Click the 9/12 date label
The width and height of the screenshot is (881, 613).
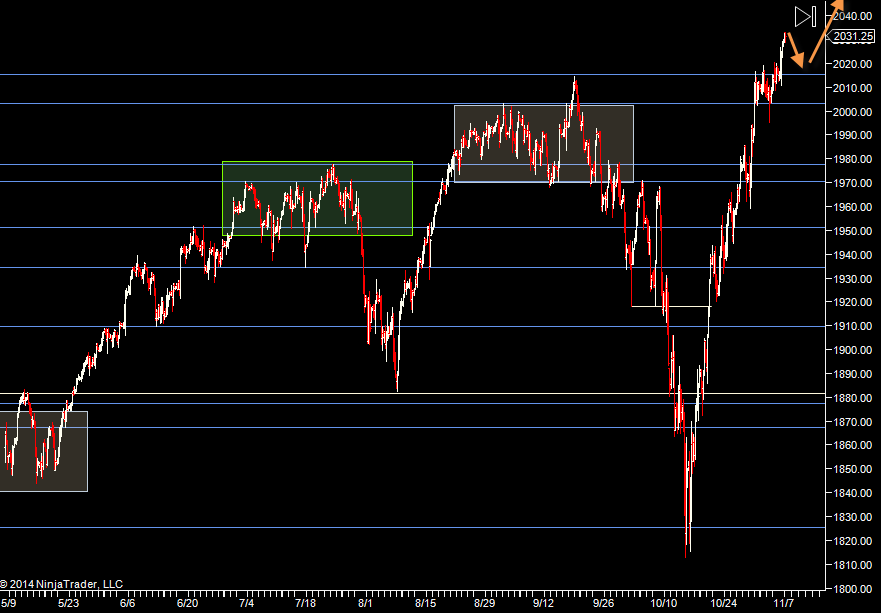pyautogui.click(x=543, y=603)
